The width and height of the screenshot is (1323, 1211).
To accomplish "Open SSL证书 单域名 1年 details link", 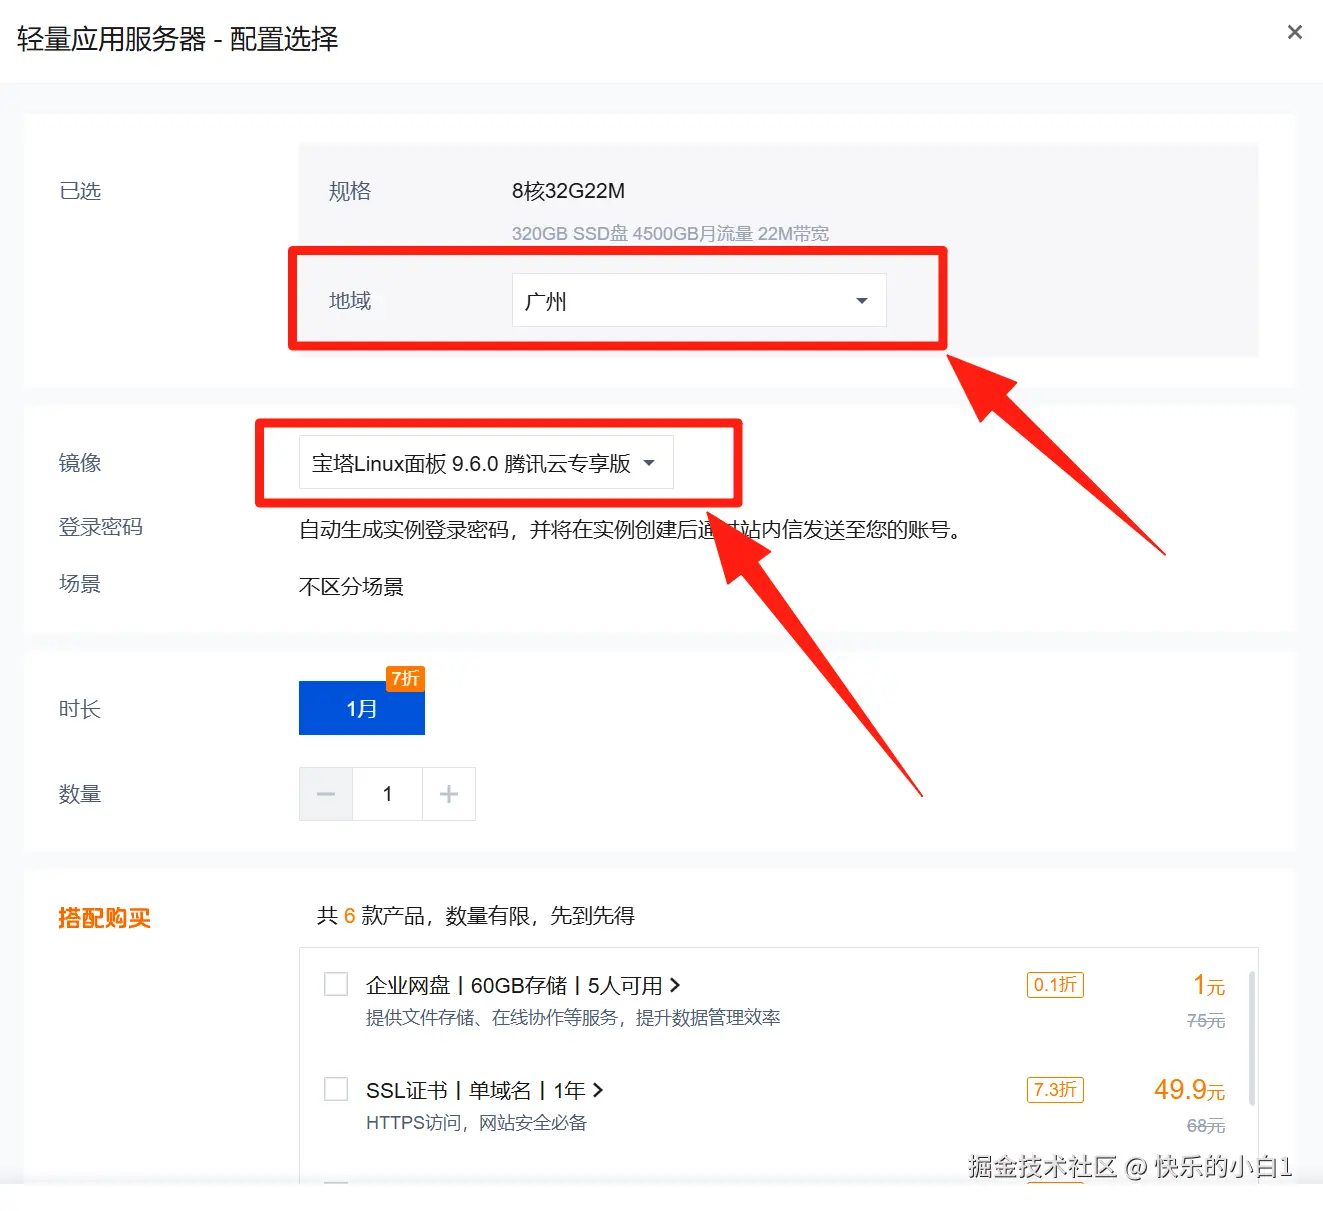I will click(485, 1090).
